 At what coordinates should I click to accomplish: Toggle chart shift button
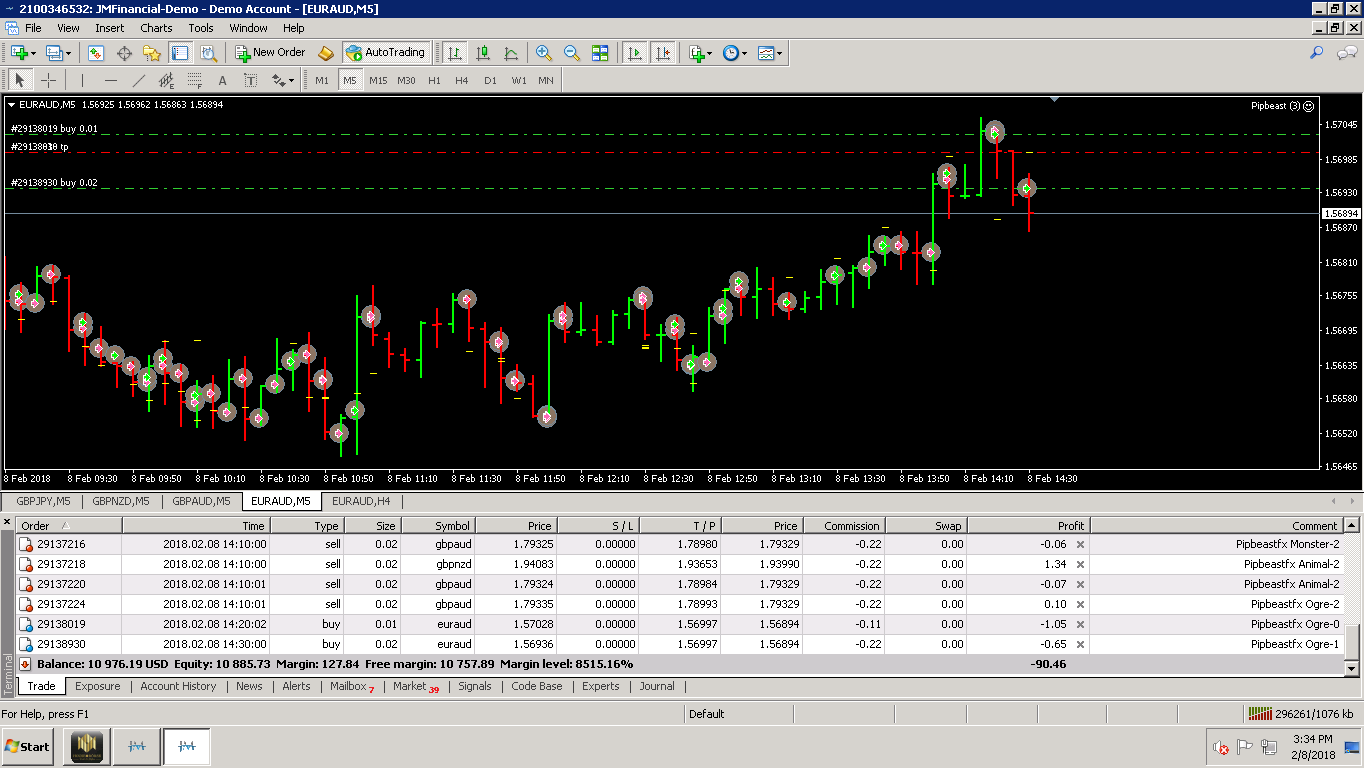[x=662, y=53]
